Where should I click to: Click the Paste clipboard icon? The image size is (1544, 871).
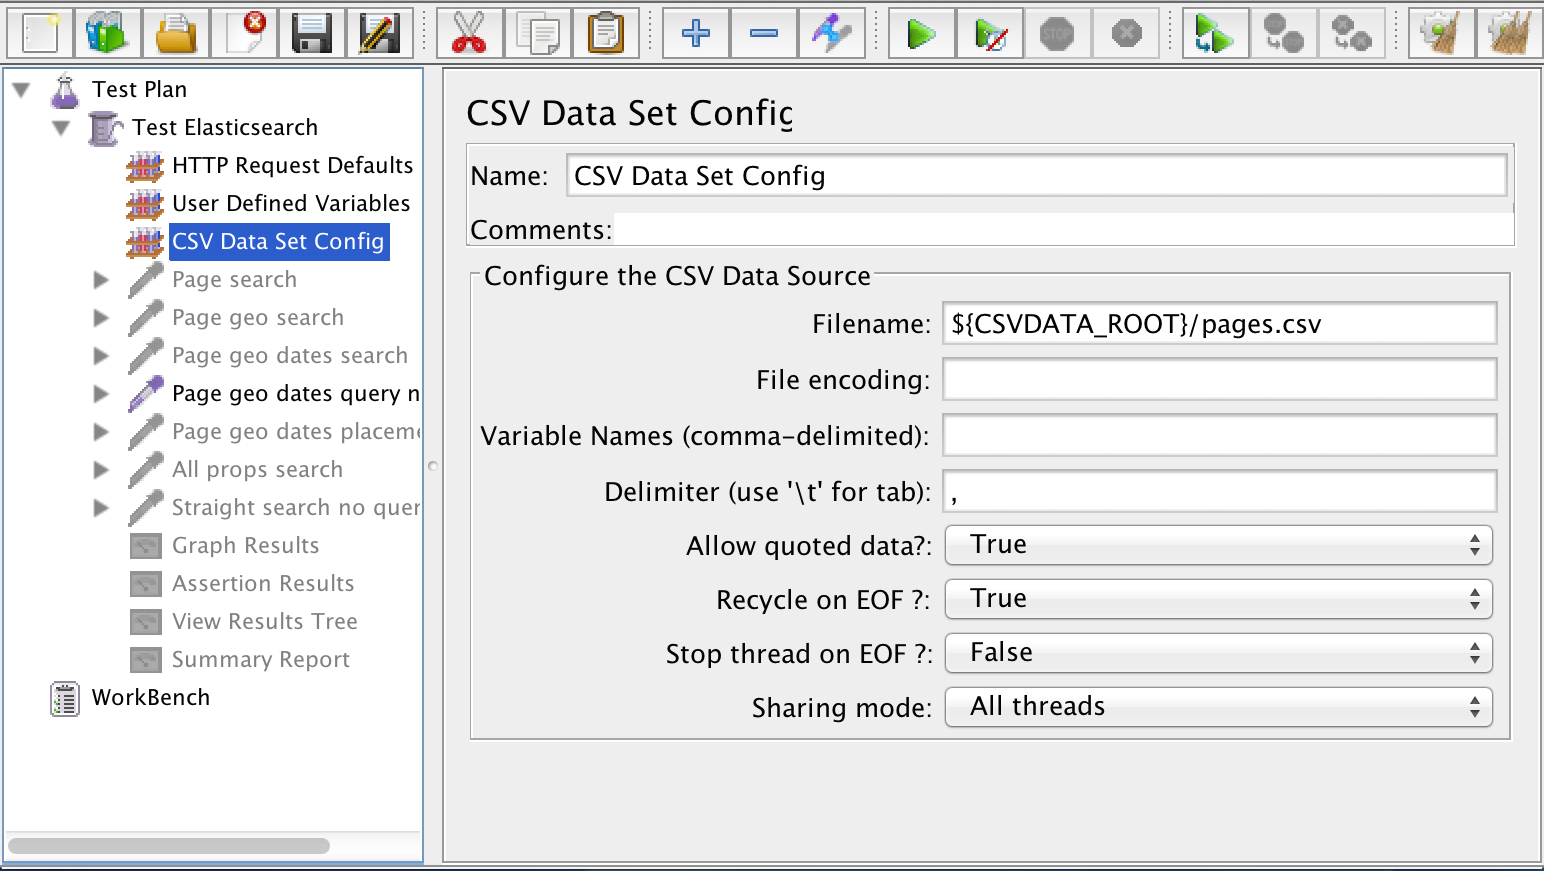click(x=605, y=34)
